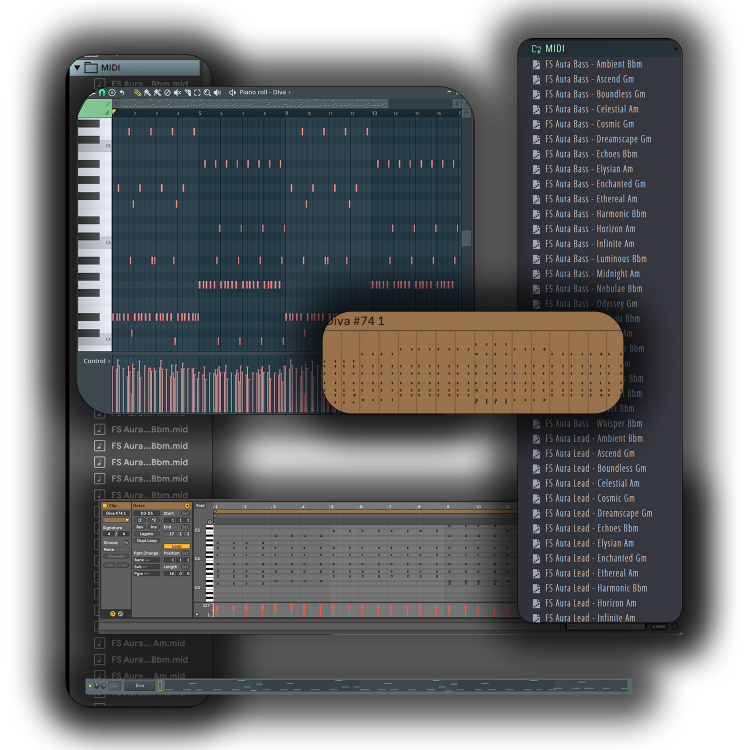This screenshot has width=750, height=750.
Task: Click the zoom magnifier tool in piano roll toolbar
Action: (x=207, y=92)
